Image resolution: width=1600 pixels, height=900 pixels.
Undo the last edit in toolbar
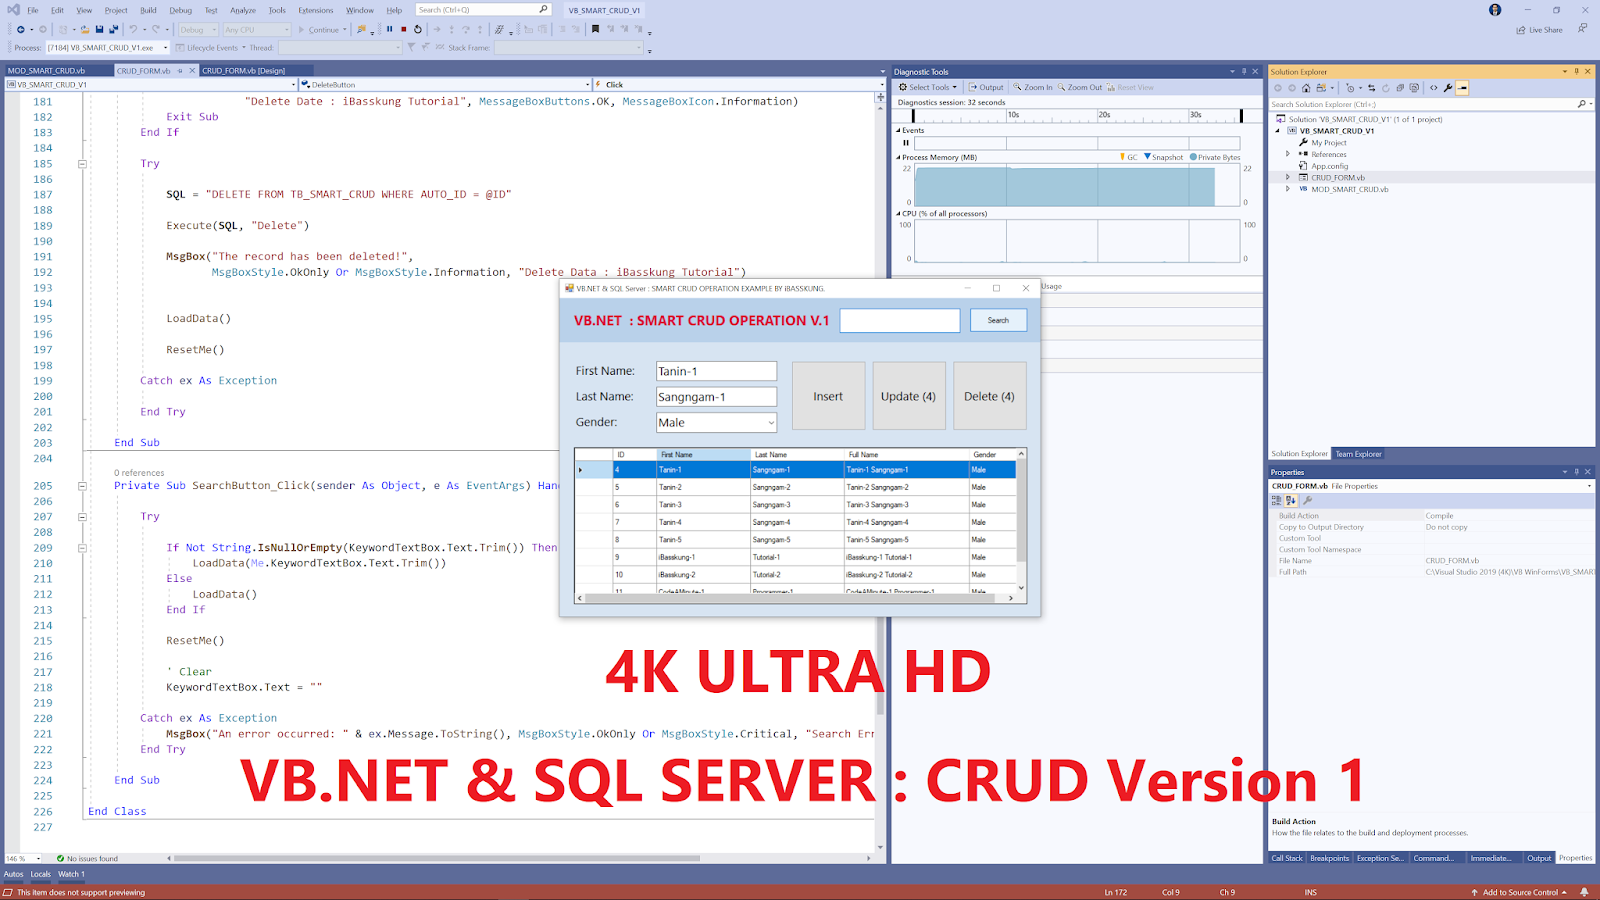(133, 29)
